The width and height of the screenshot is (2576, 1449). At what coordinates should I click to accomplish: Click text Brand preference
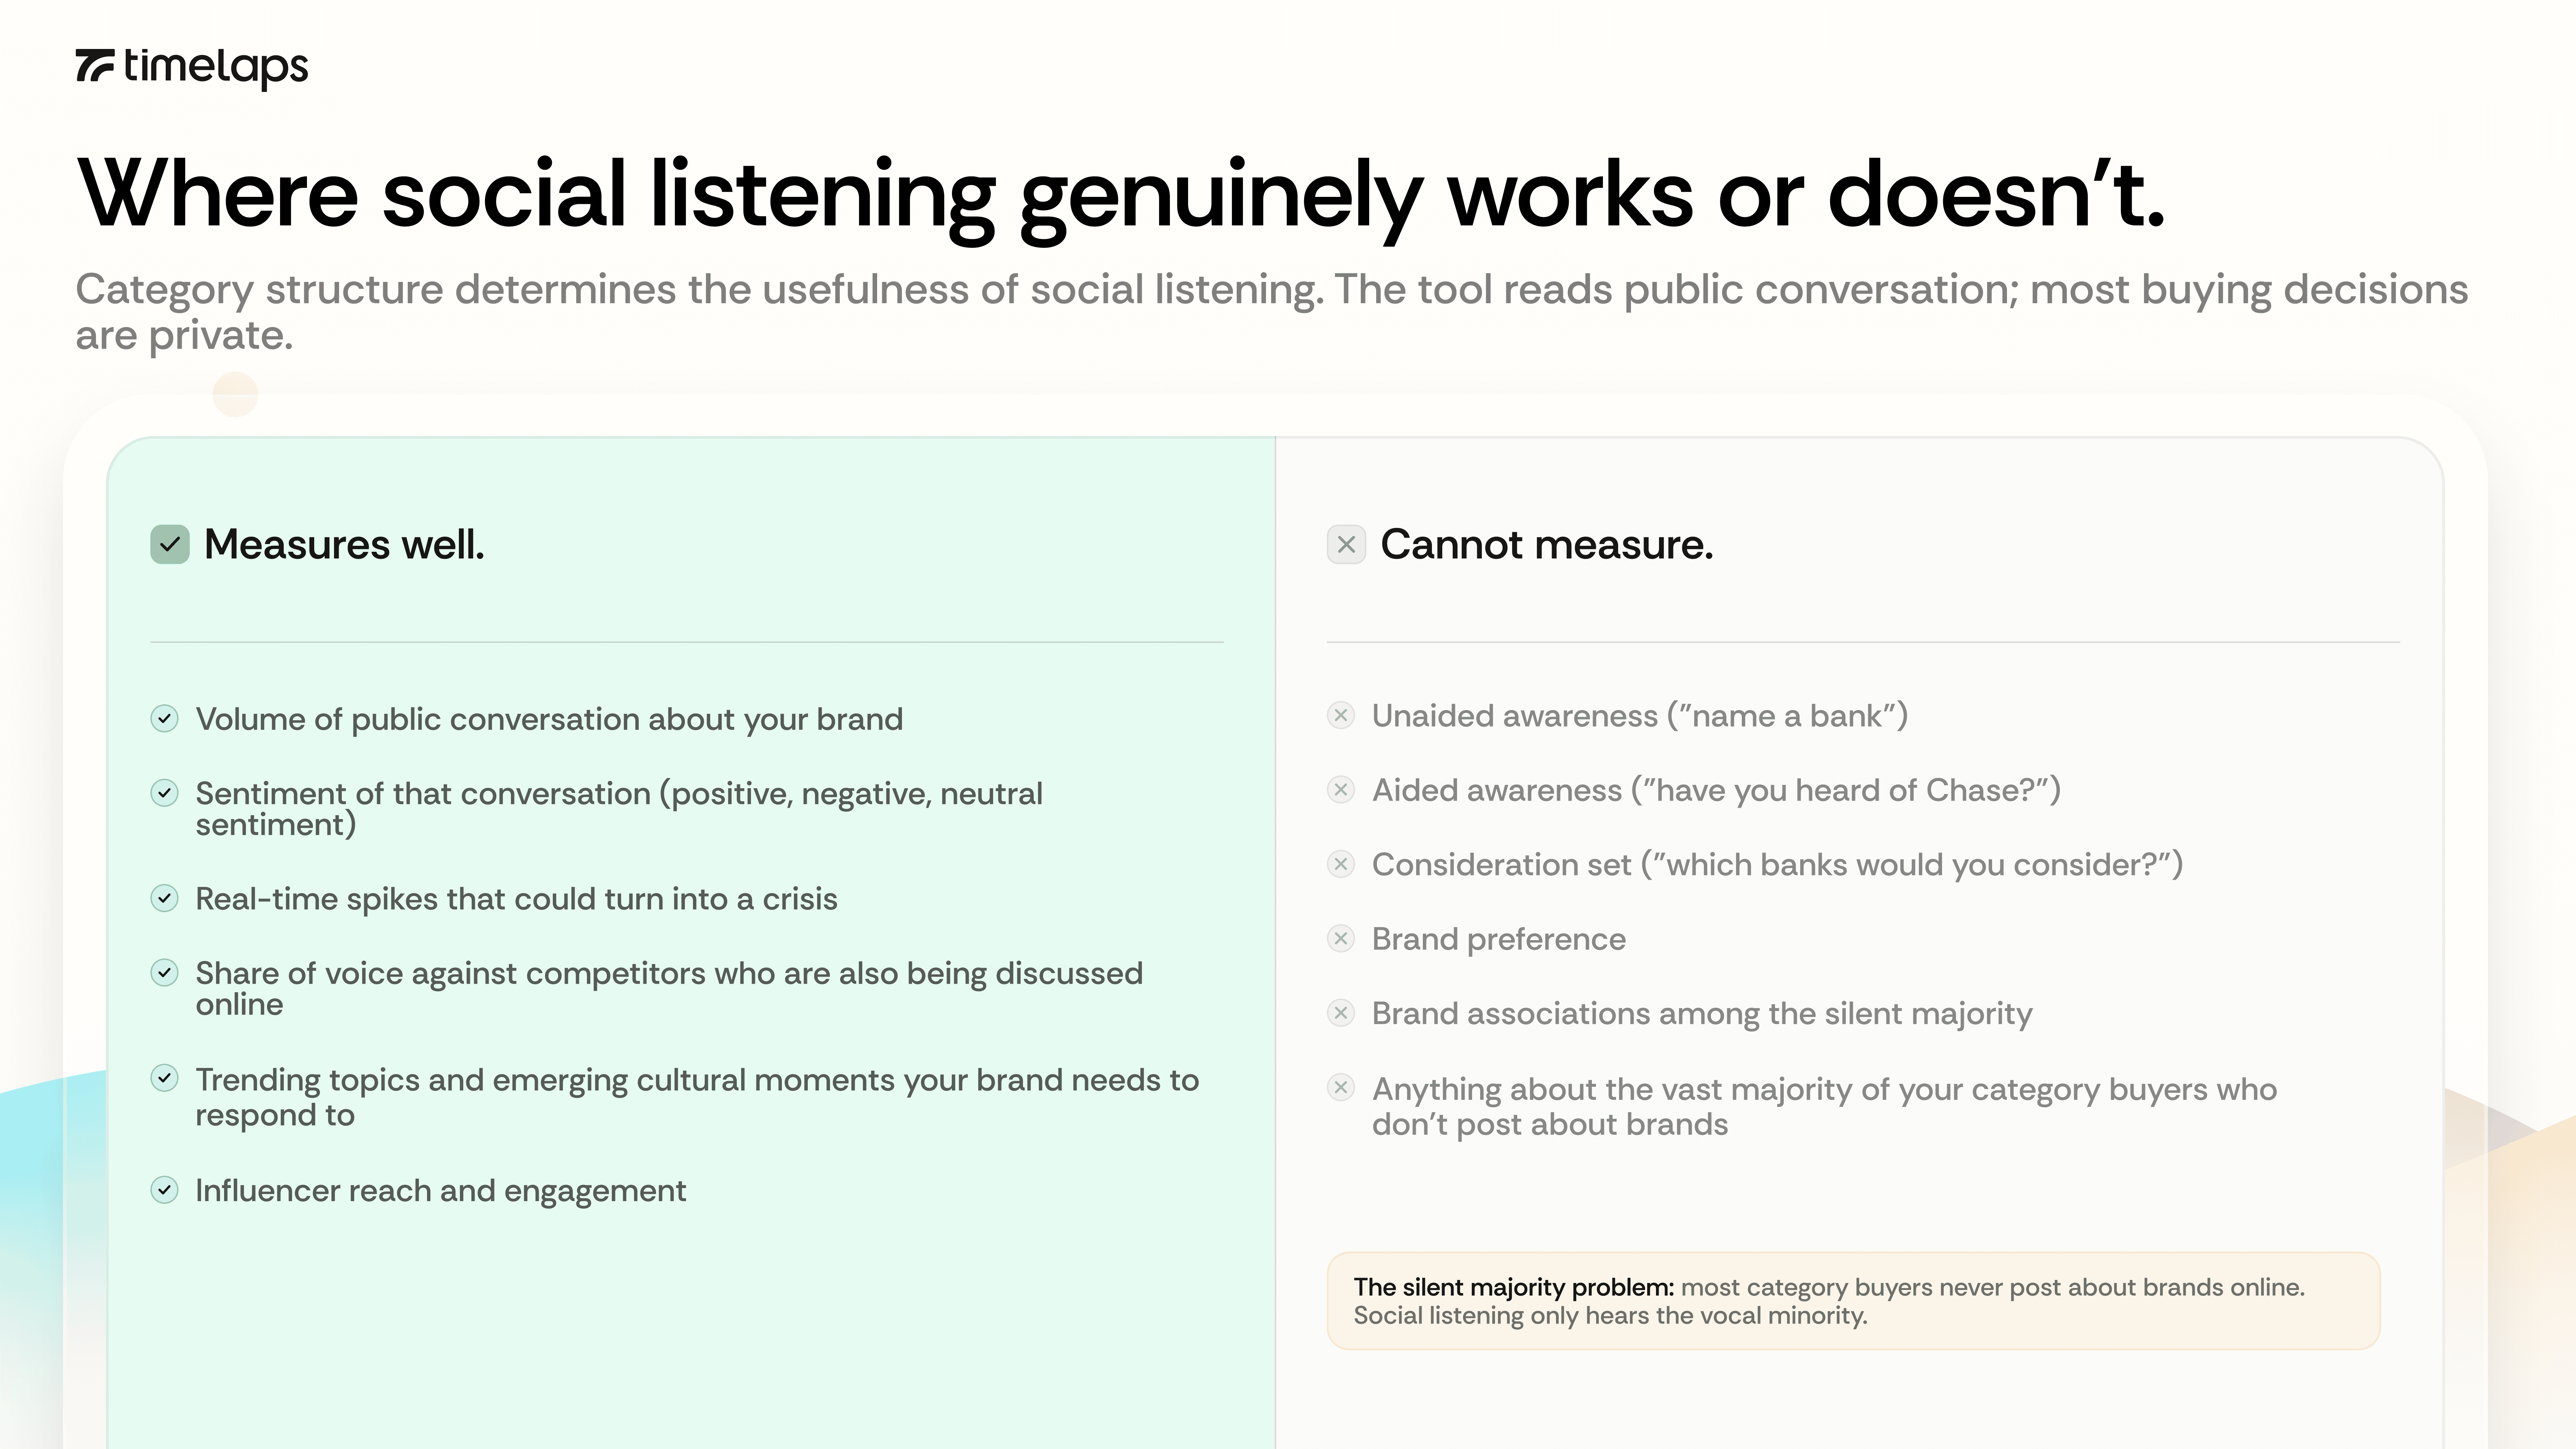click(1499, 939)
